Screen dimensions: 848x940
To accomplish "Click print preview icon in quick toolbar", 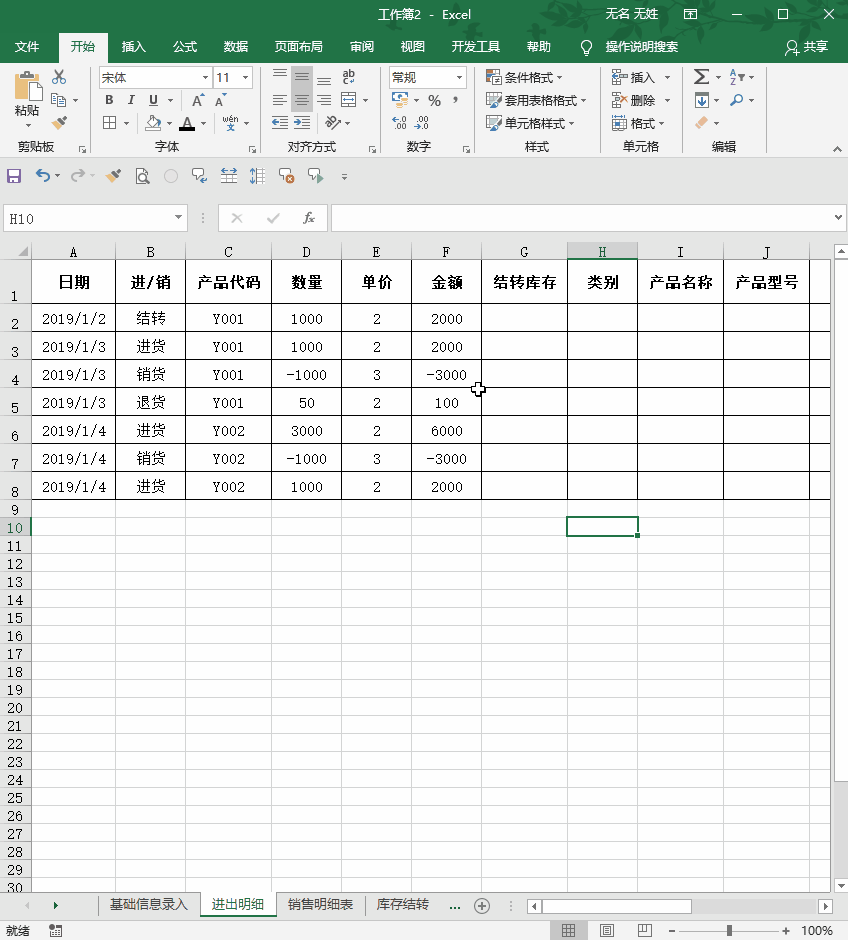I will pyautogui.click(x=142, y=176).
